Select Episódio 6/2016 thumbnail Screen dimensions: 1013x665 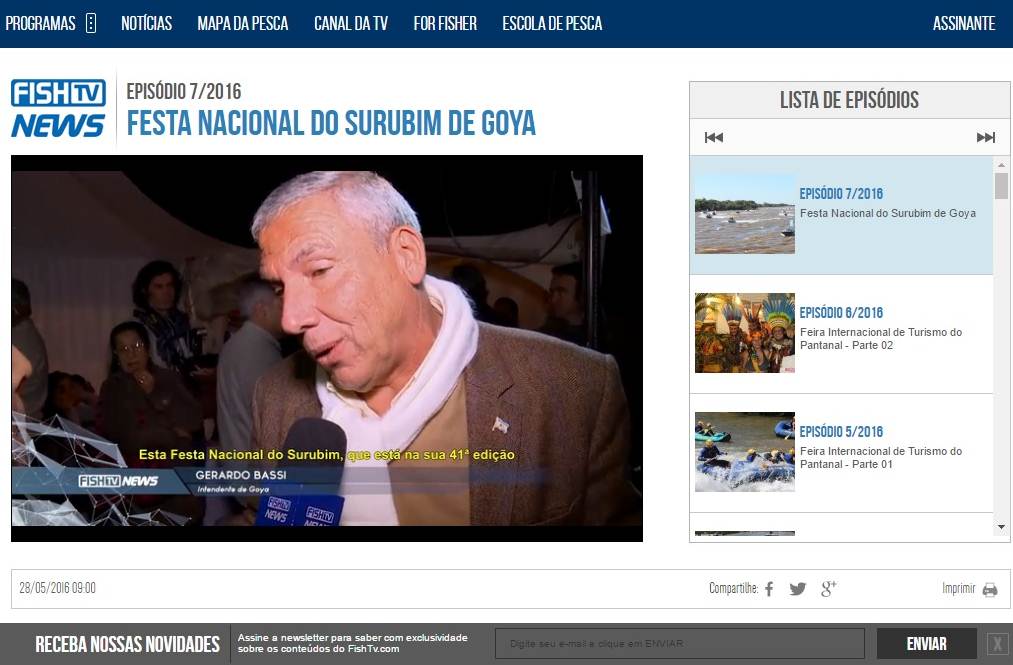744,333
